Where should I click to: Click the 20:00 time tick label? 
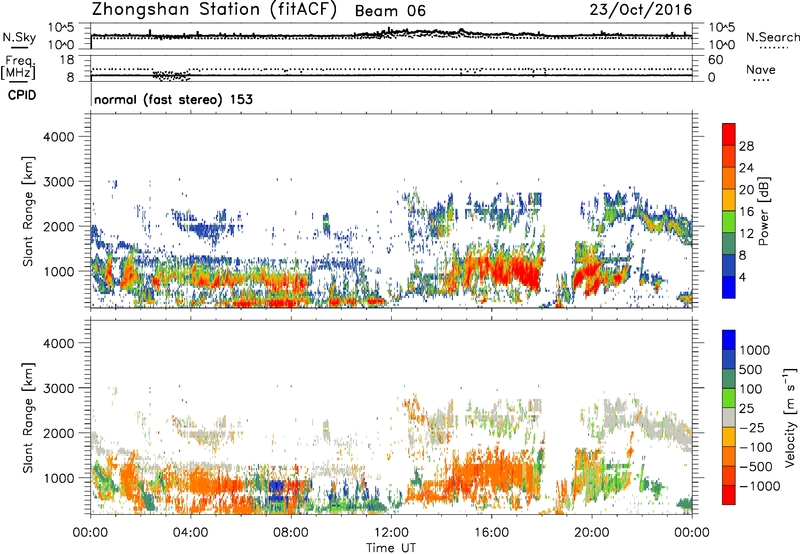pyautogui.click(x=591, y=533)
